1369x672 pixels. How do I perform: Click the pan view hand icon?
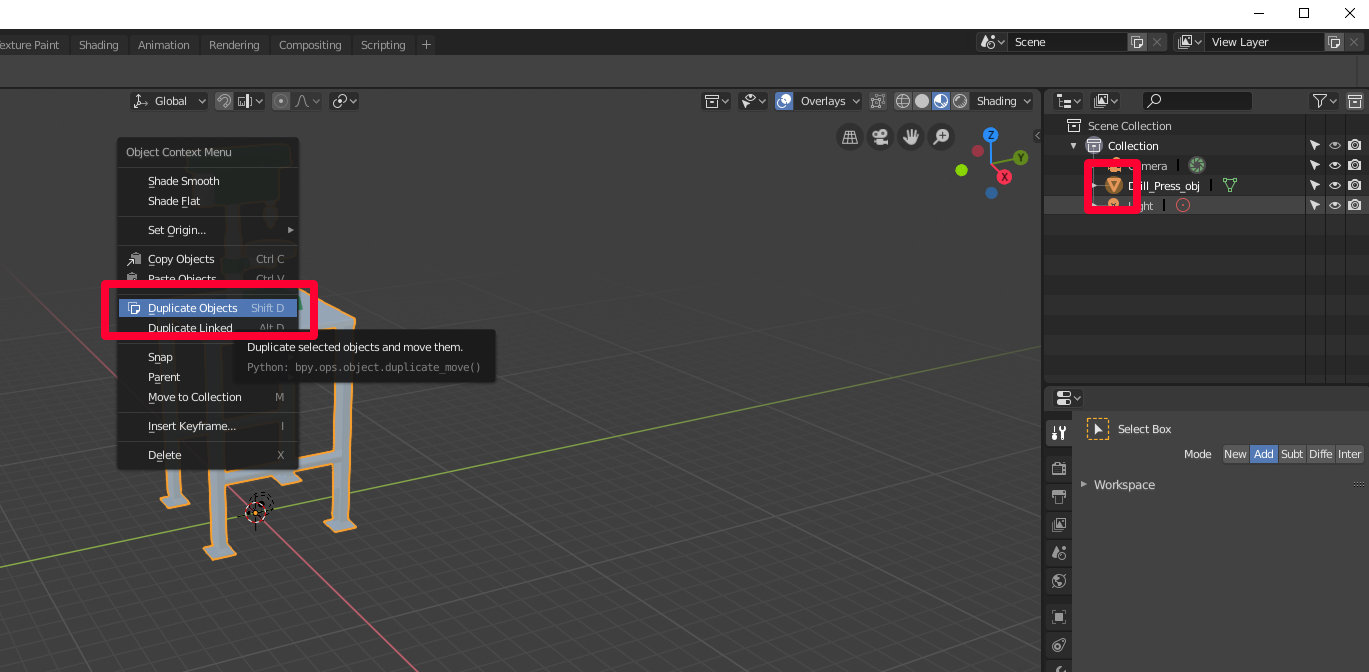[911, 137]
